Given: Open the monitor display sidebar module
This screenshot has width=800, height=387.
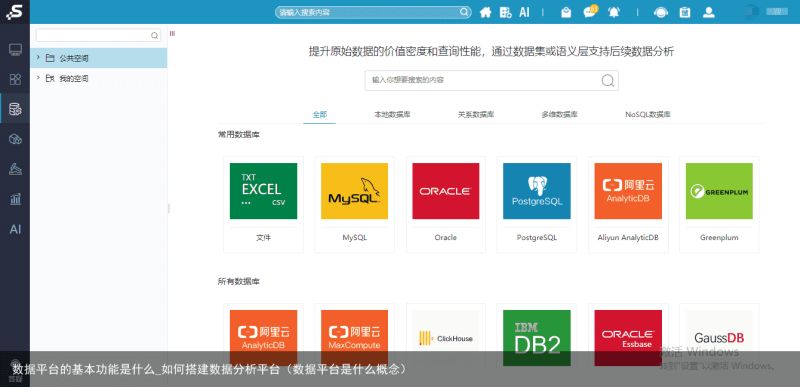Looking at the screenshot, I should click(15, 49).
